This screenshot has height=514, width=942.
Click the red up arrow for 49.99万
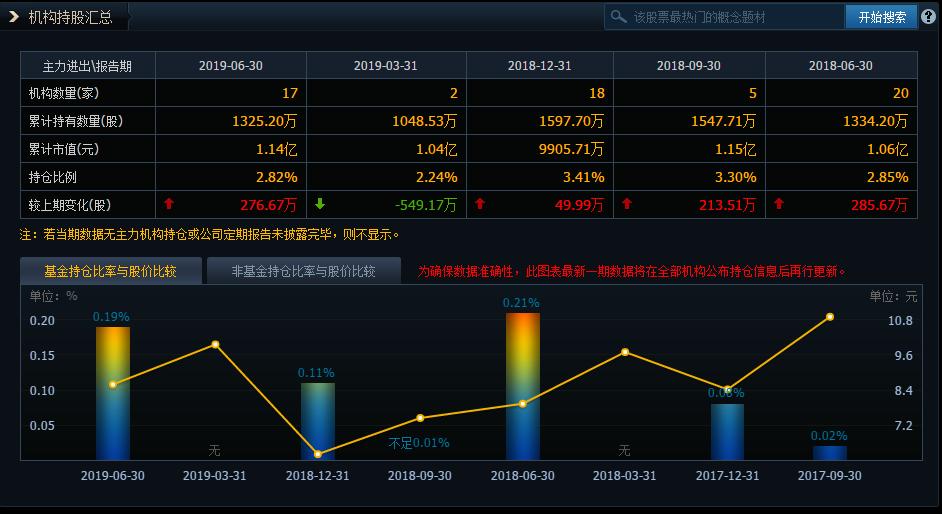pos(479,204)
